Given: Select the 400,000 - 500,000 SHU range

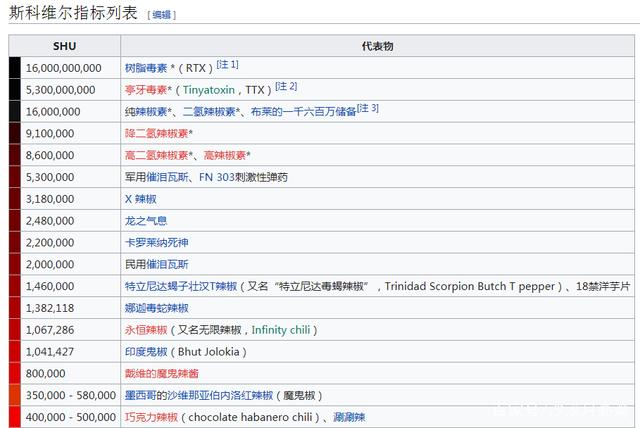Looking at the screenshot, I should pyautogui.click(x=71, y=417).
